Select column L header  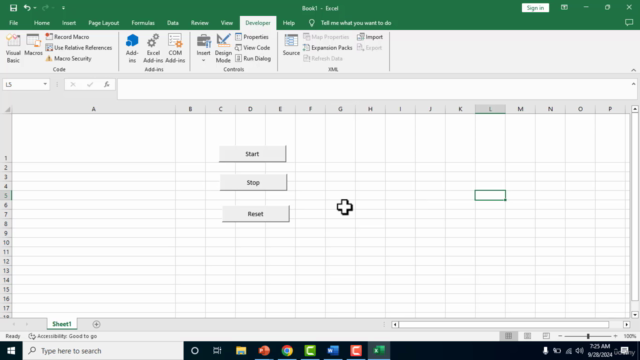click(x=490, y=109)
